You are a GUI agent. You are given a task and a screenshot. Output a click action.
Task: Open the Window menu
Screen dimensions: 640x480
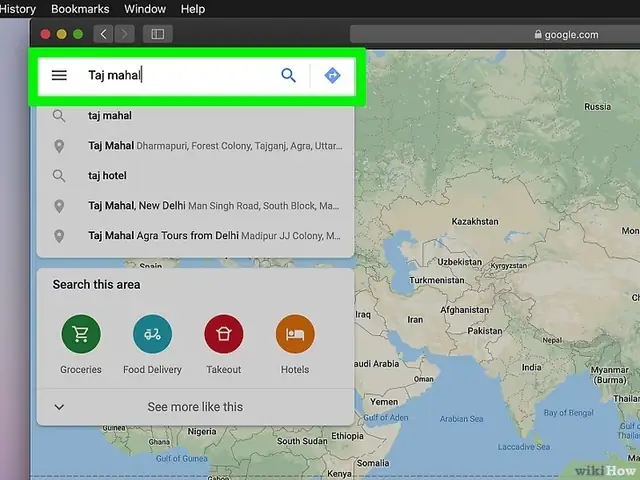pos(145,9)
